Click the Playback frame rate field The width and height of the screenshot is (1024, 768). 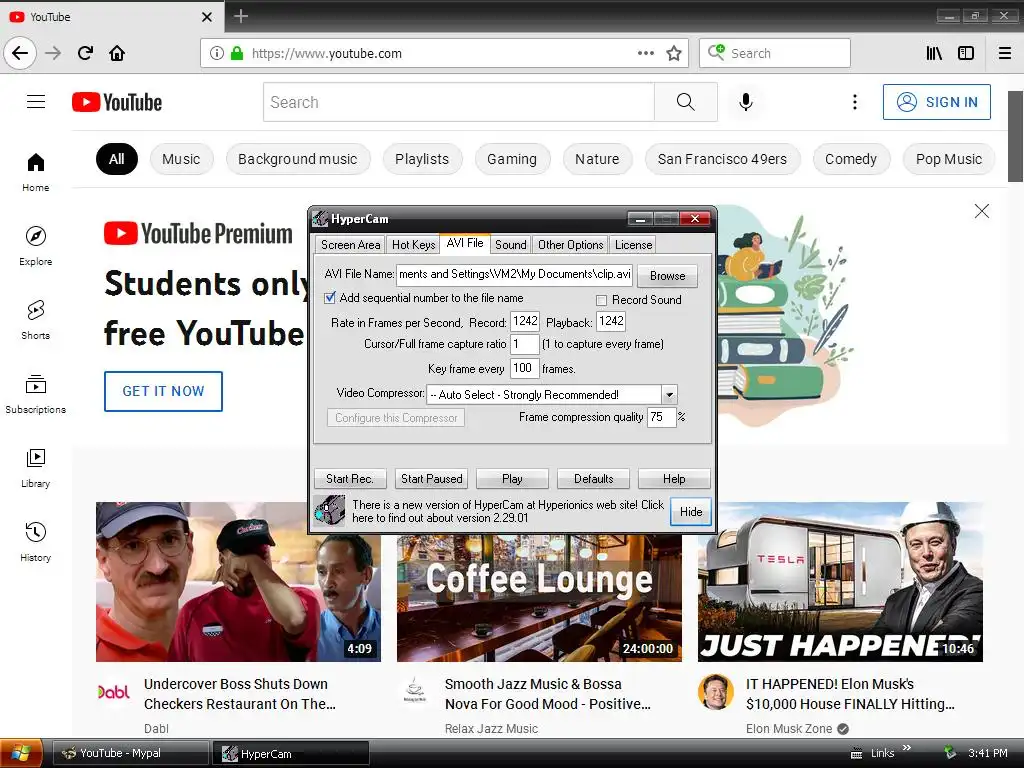(611, 321)
